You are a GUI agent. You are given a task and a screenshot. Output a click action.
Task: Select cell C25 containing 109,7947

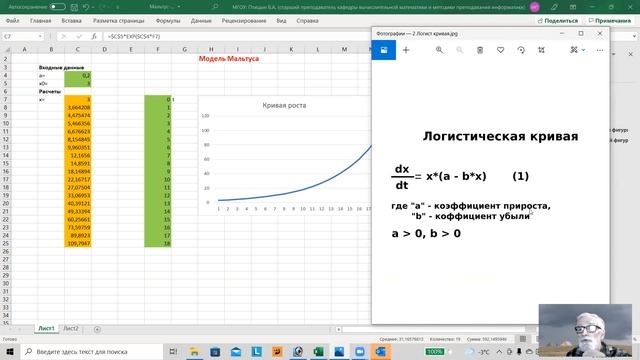tap(78, 243)
